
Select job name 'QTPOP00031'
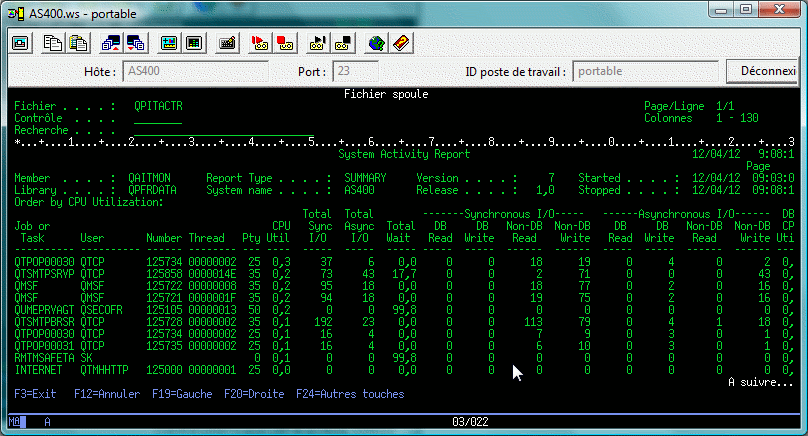(44, 346)
